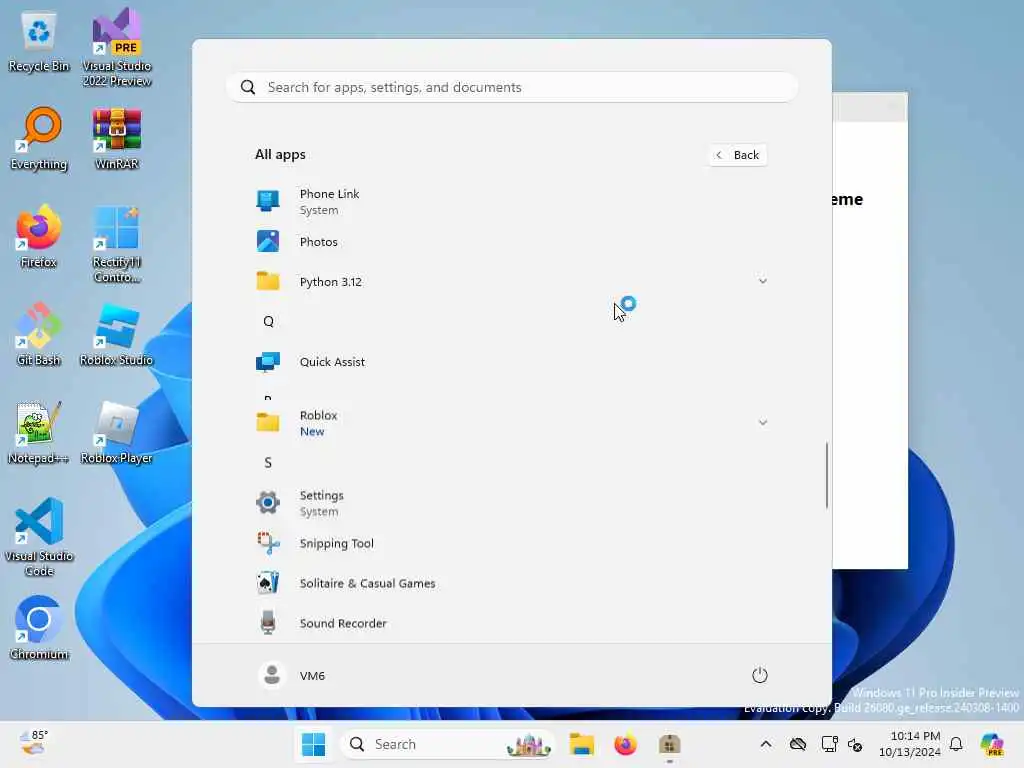Viewport: 1024px width, 768px height.
Task: Click the "Sound Recorder" label
Action: tap(343, 623)
